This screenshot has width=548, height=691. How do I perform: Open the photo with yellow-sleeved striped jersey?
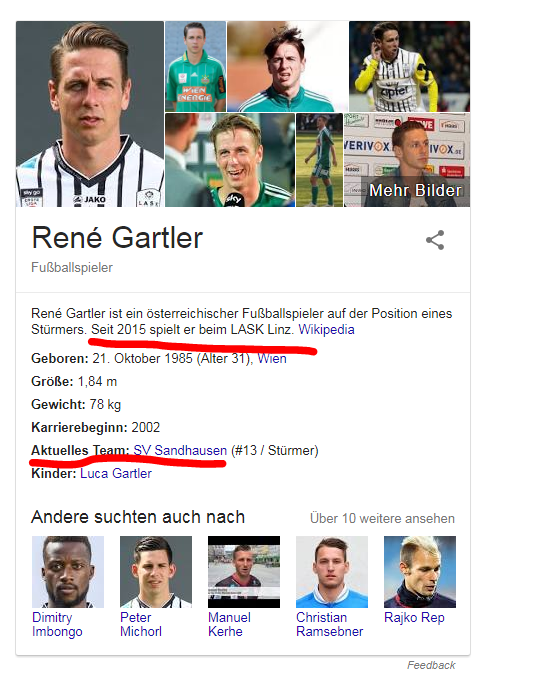[409, 66]
